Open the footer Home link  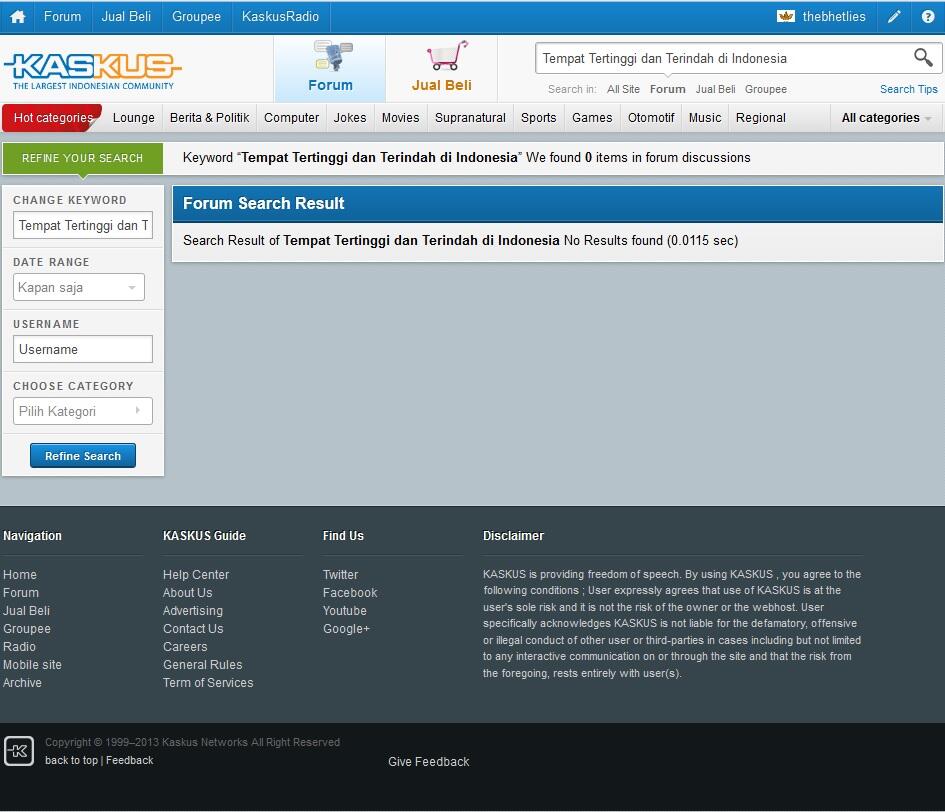20,574
